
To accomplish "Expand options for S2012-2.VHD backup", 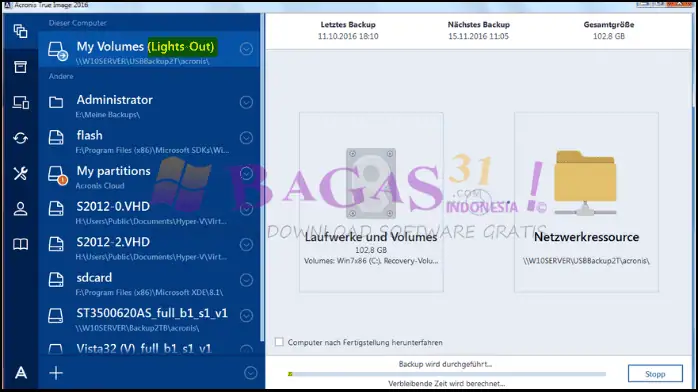I will (x=246, y=244).
